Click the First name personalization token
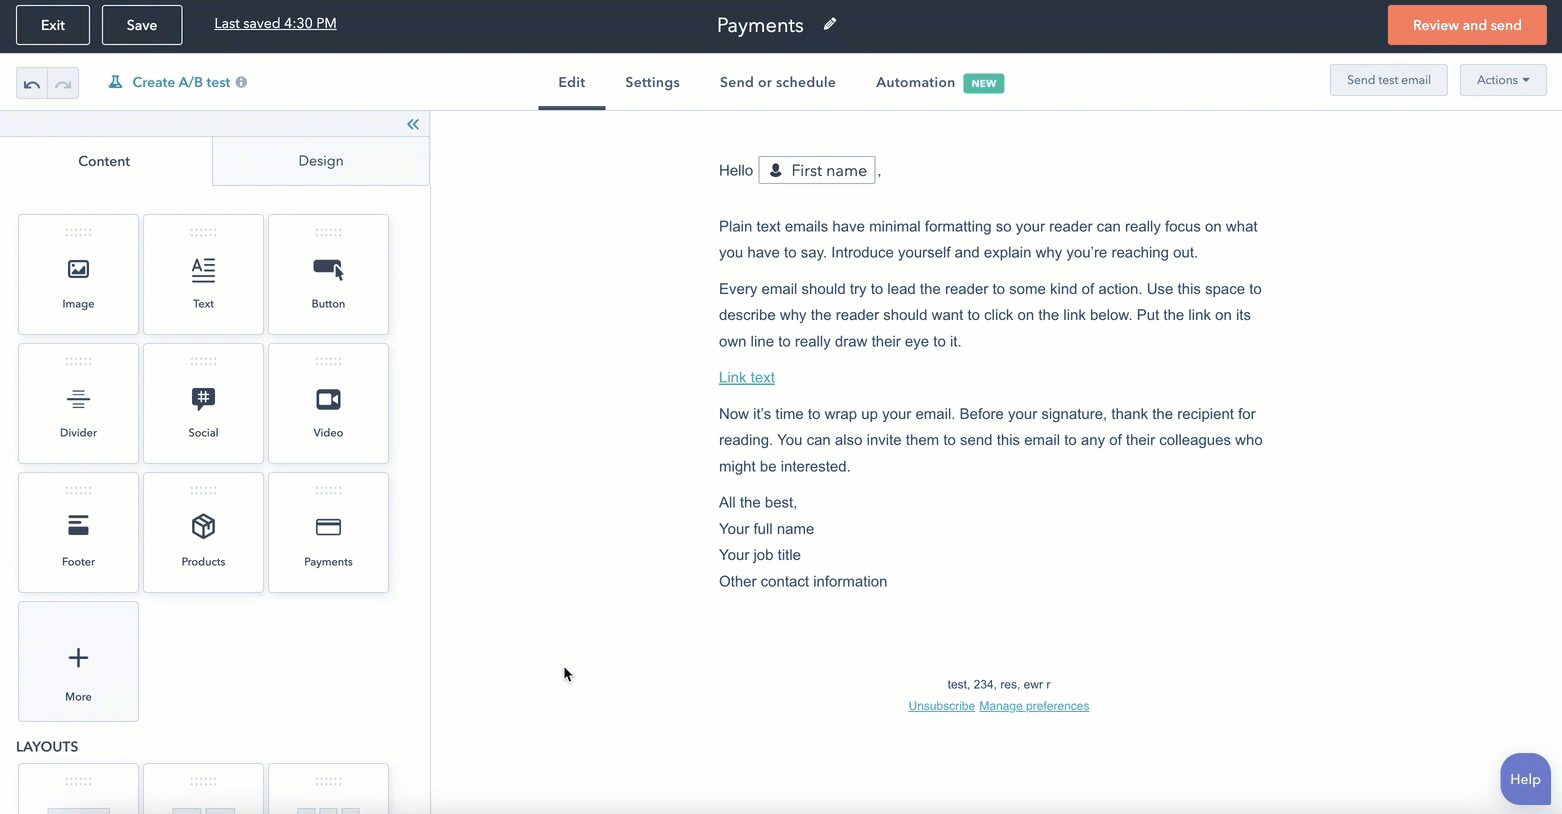Image resolution: width=1562 pixels, height=814 pixels. click(817, 171)
